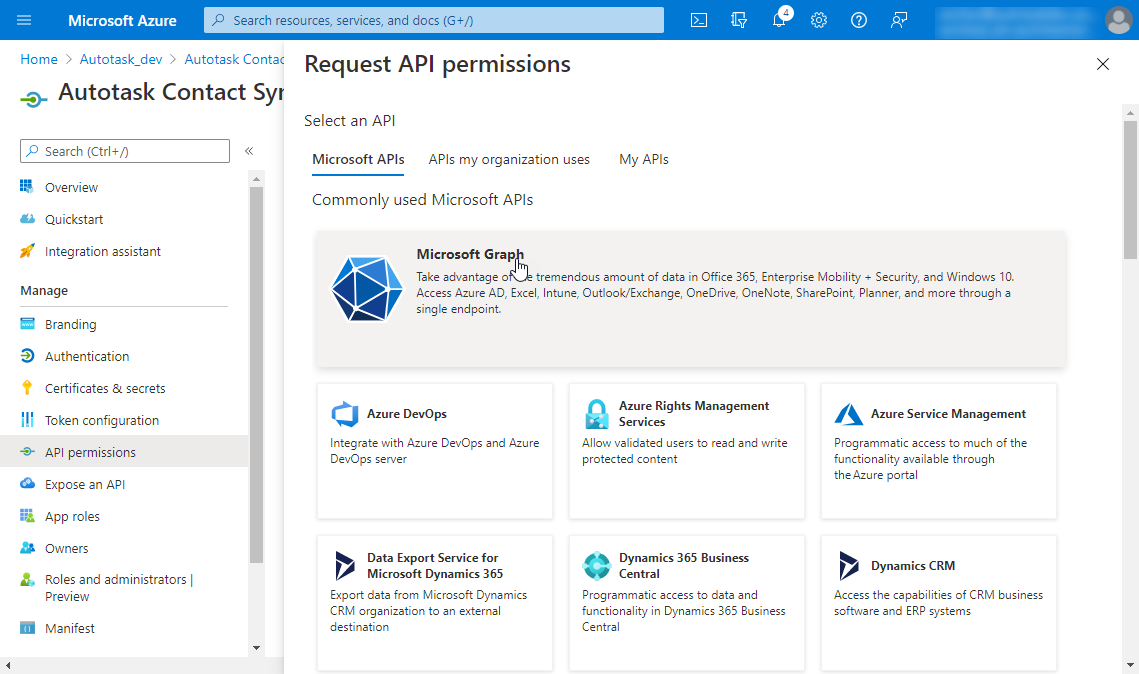Select the Dynamics CRM tile
This screenshot has width=1139, height=674.
coord(938,602)
